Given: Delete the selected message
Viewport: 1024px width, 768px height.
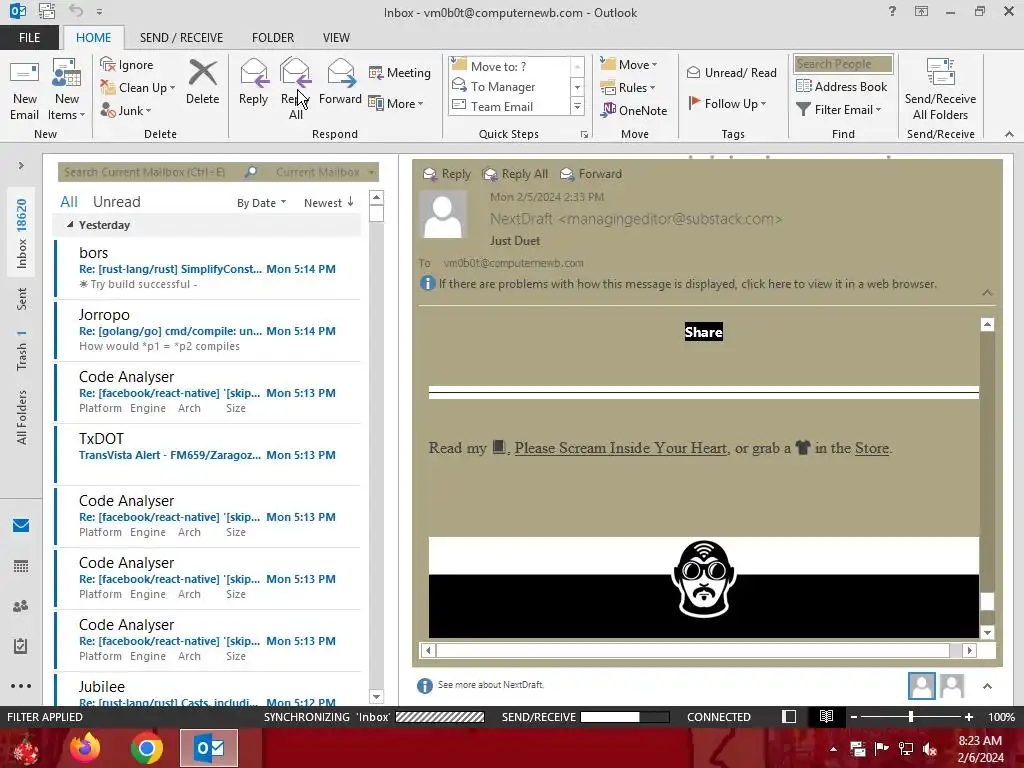Looking at the screenshot, I should tap(202, 83).
